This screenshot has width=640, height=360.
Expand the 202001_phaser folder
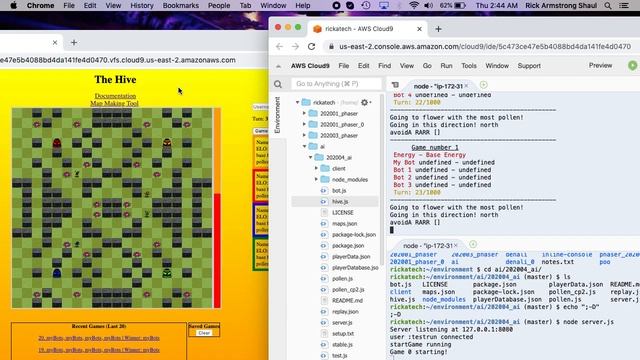tap(304, 113)
